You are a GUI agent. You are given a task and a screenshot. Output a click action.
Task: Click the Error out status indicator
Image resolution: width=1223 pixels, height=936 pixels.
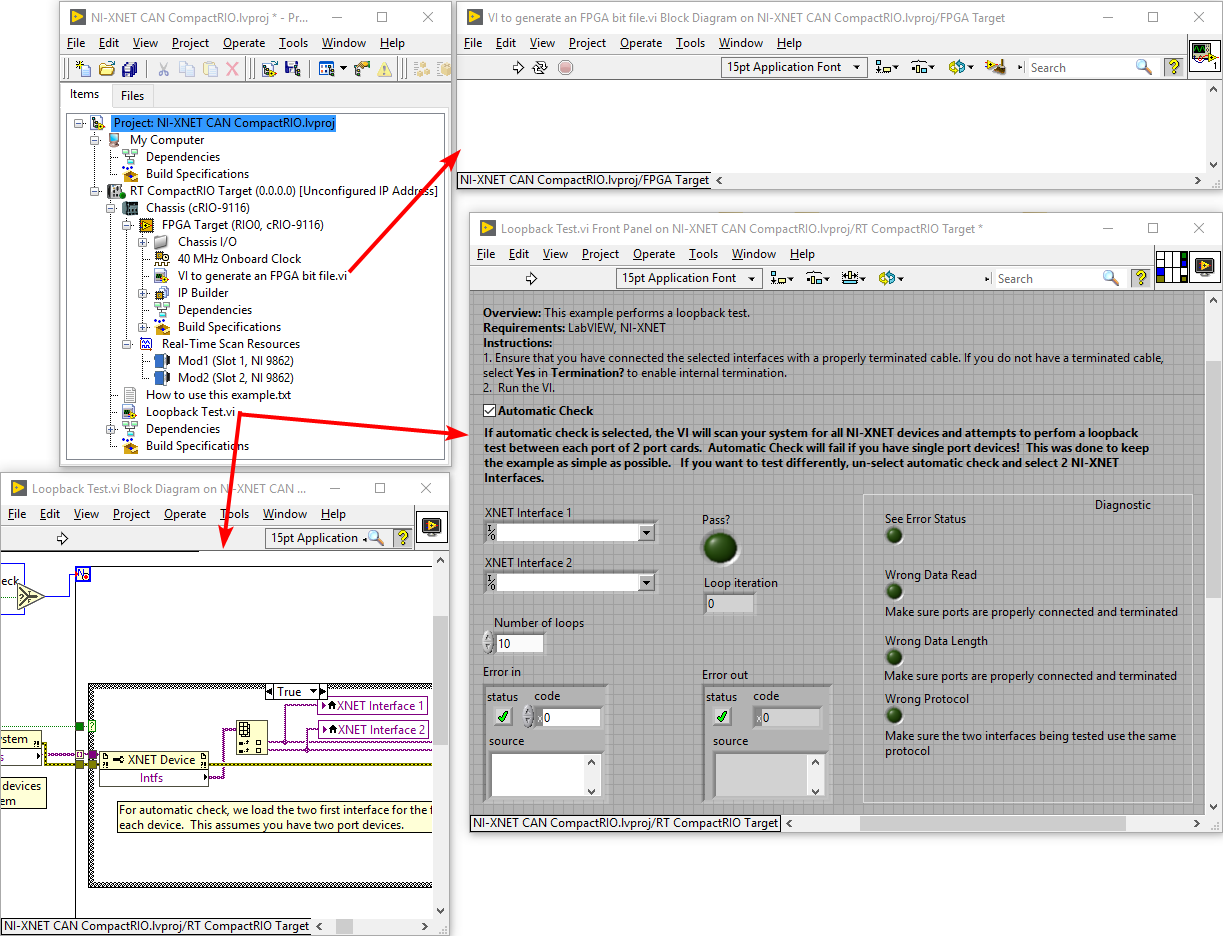point(722,716)
